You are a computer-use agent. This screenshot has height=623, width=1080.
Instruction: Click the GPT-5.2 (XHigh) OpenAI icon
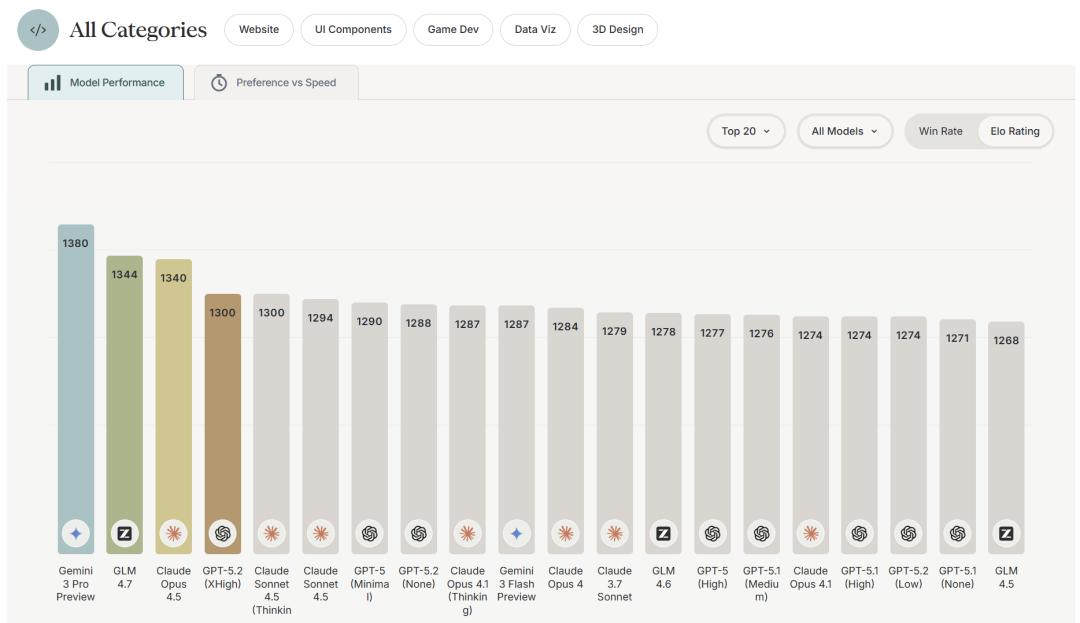[223, 534]
